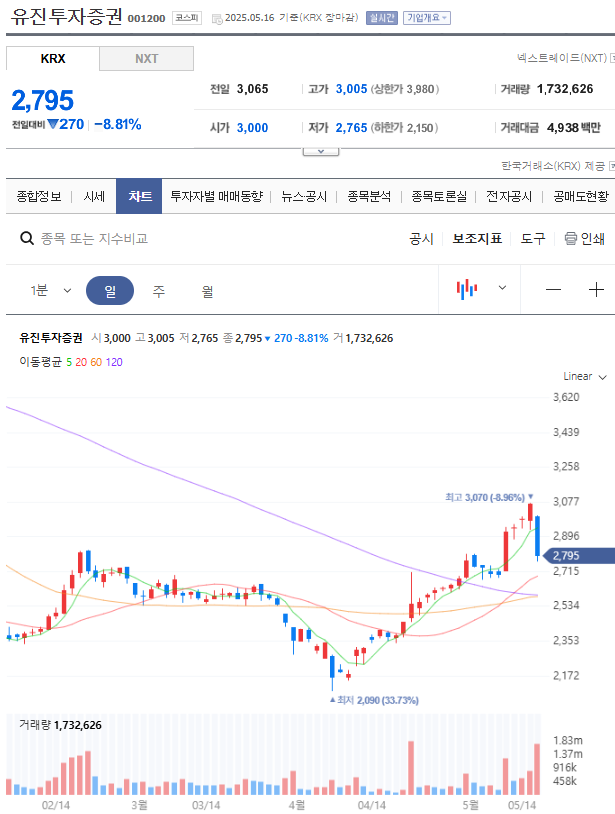This screenshot has height=814, width=615.
Task: Click the 코스피 market badge
Action: 187,18
